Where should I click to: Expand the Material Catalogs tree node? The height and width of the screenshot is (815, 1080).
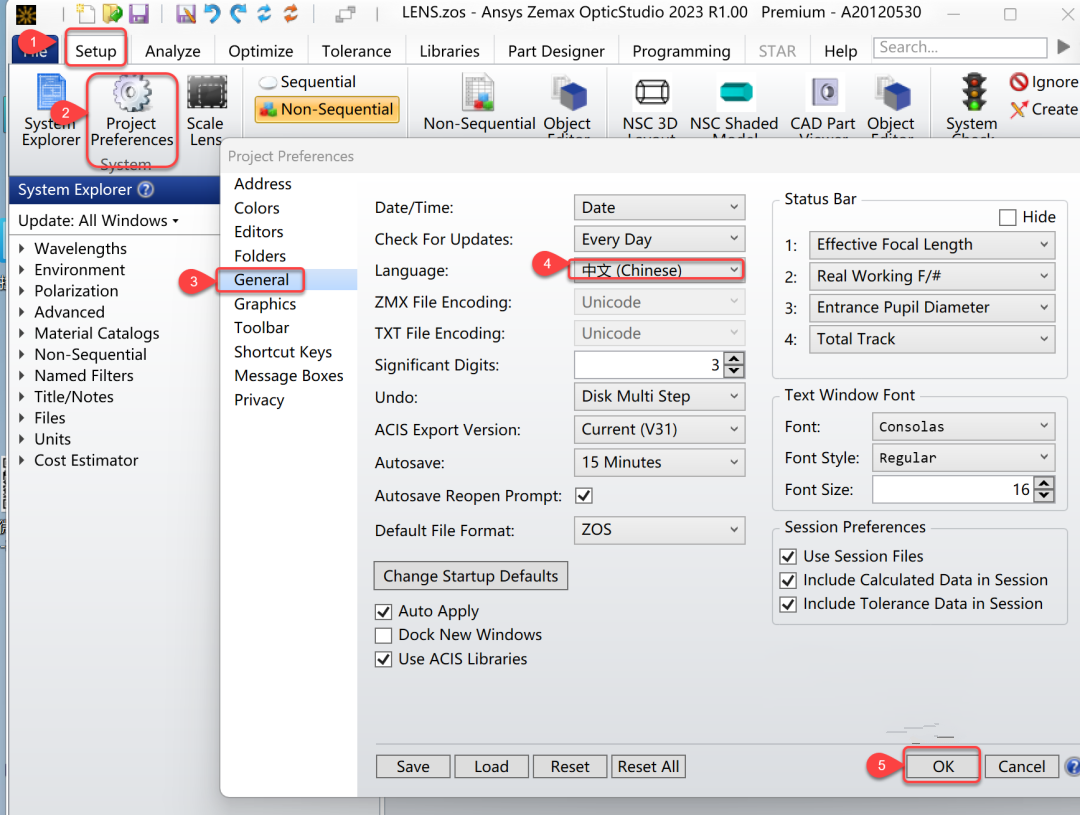pos(22,333)
